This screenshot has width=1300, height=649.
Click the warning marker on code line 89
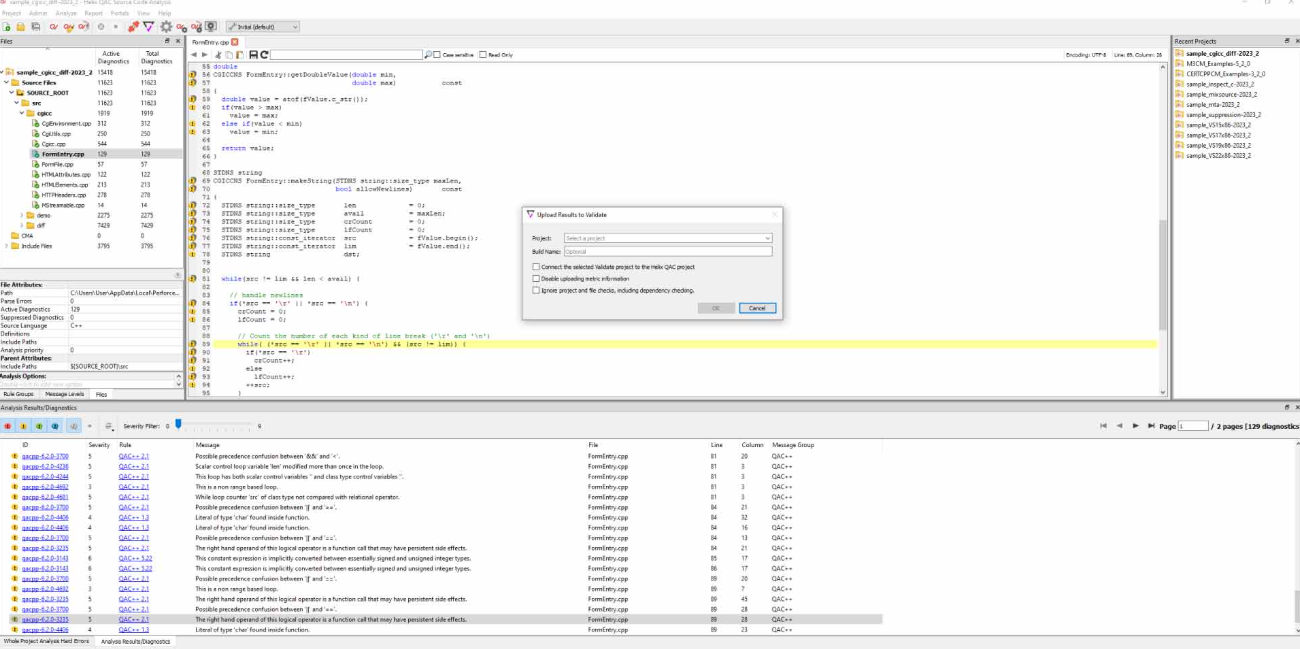(x=193, y=343)
